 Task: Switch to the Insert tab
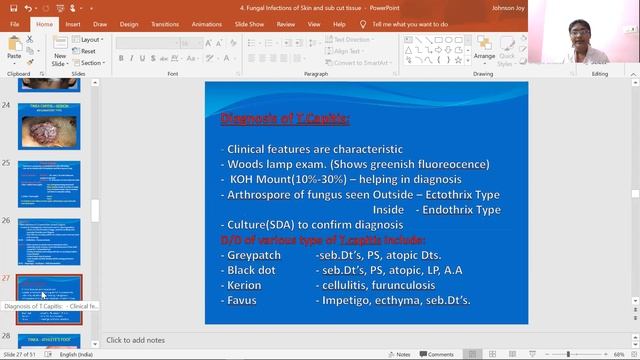pos(73,24)
